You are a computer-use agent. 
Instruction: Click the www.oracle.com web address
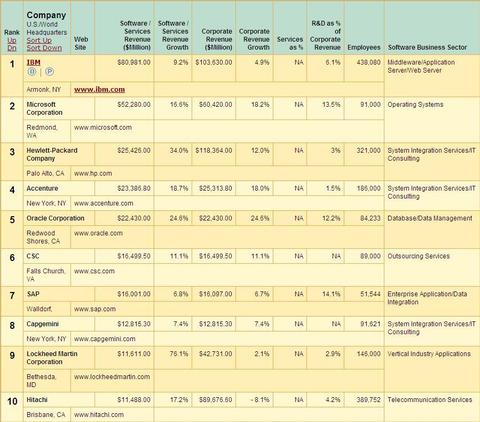(98, 233)
